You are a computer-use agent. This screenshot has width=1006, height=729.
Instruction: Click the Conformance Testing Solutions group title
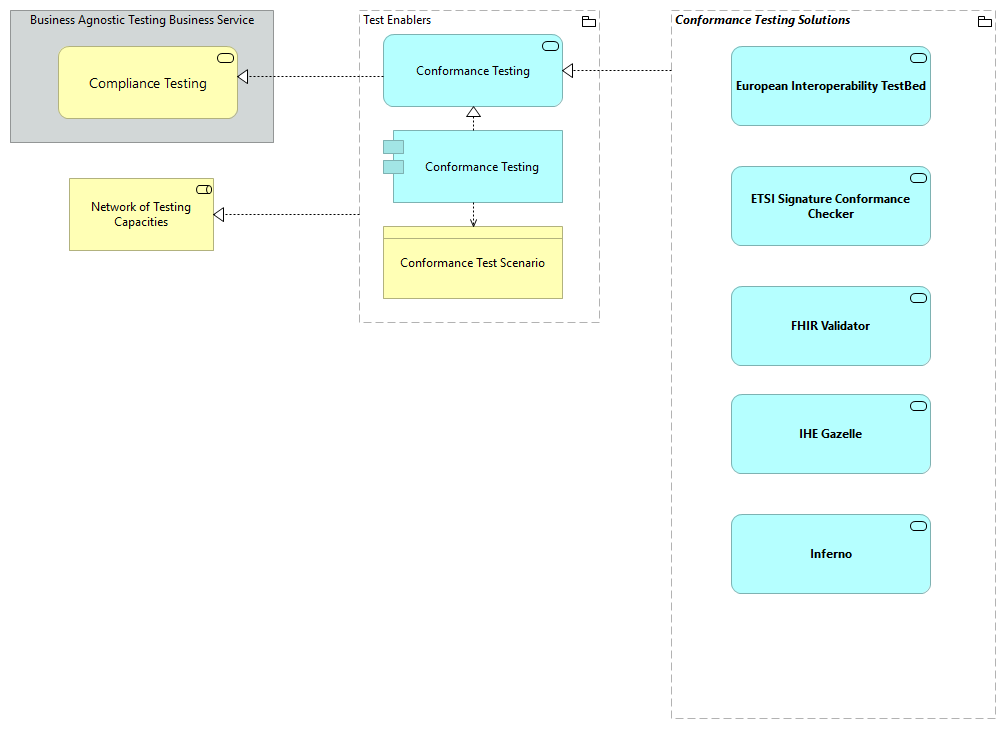762,20
